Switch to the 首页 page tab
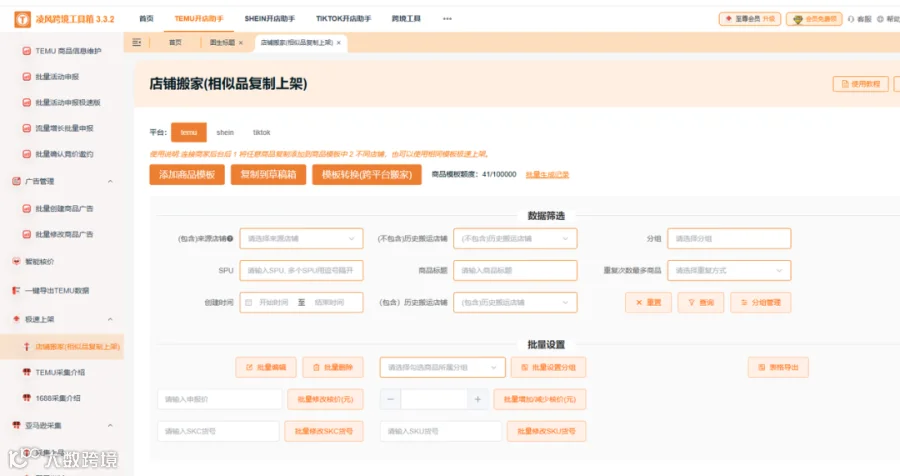 (x=175, y=43)
